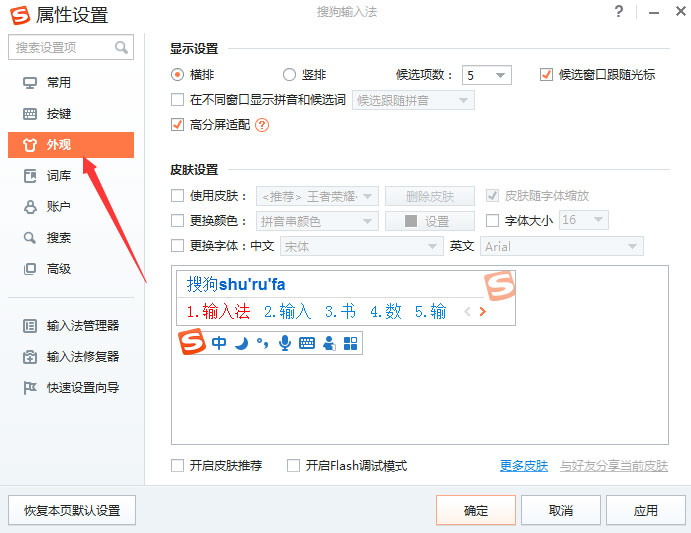Open the 候选项数 count dropdown

(487, 75)
